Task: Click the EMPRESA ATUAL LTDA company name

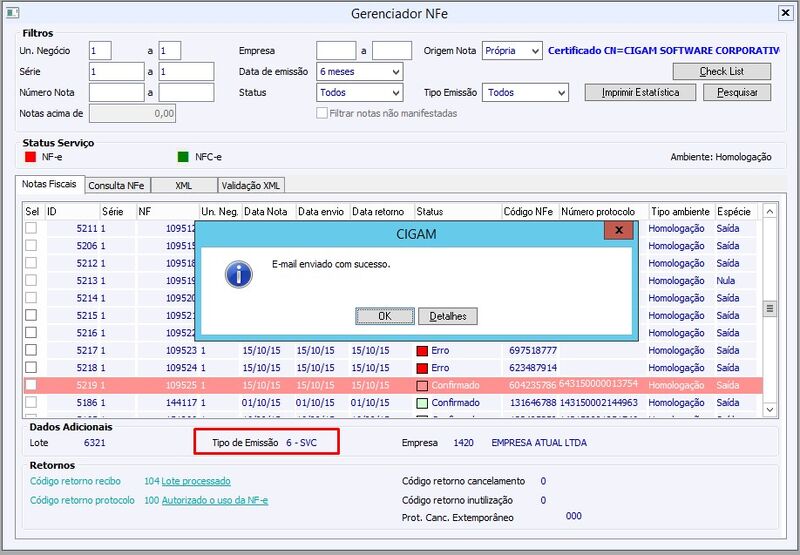Action: [x=539, y=443]
